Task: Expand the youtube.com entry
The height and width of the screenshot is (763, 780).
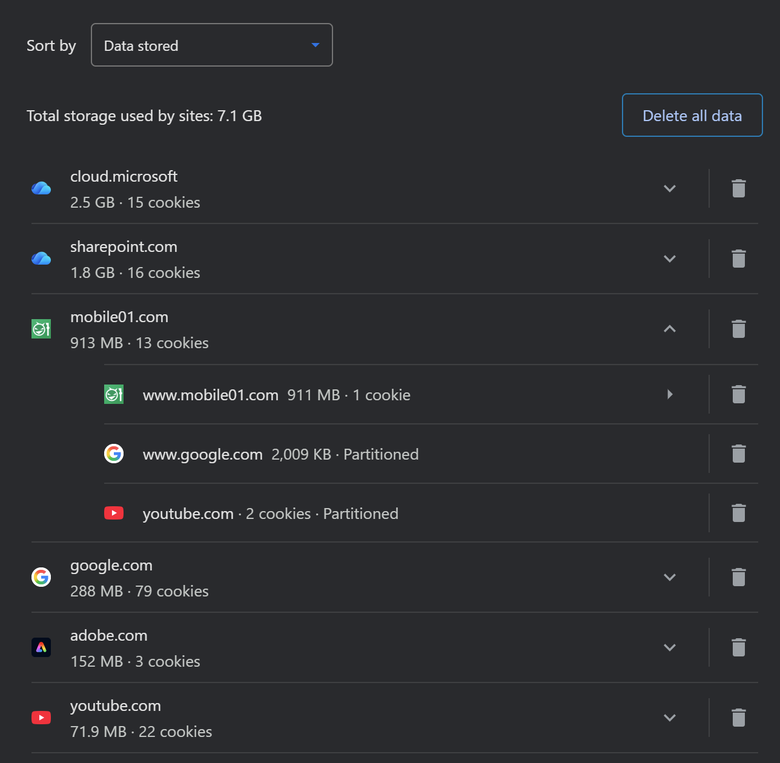Action: 670,717
